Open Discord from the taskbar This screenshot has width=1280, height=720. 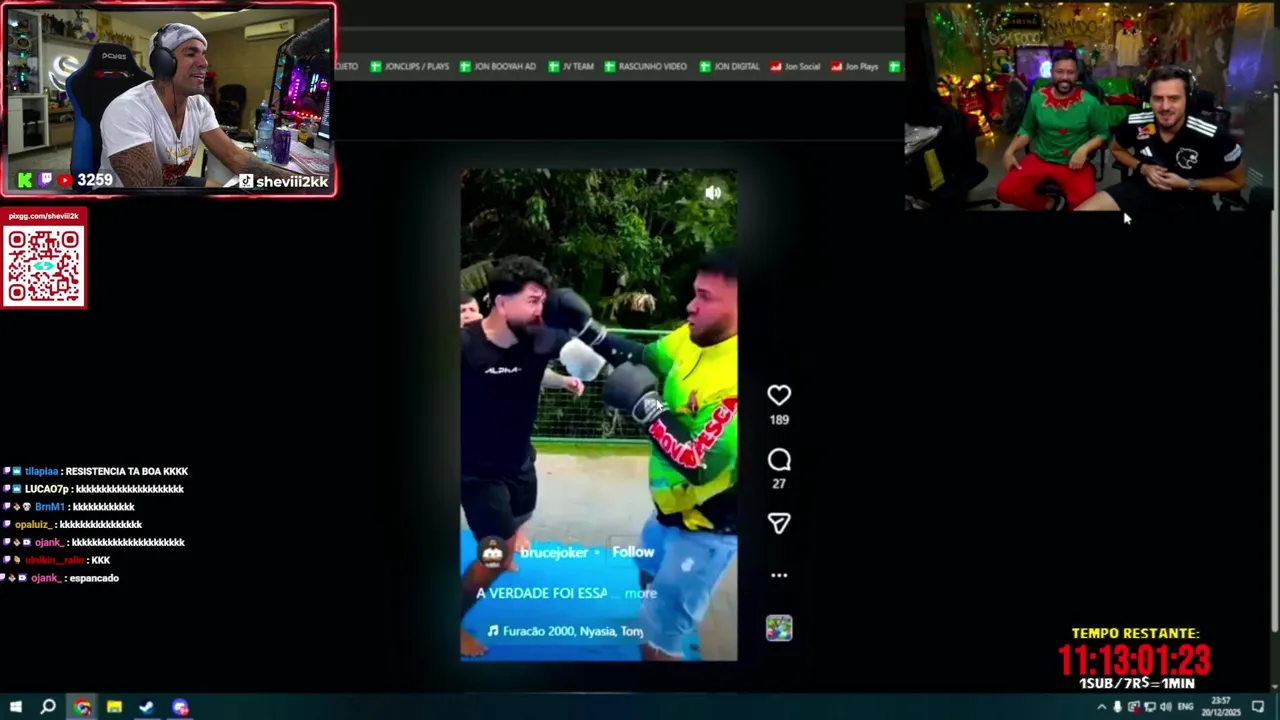180,707
